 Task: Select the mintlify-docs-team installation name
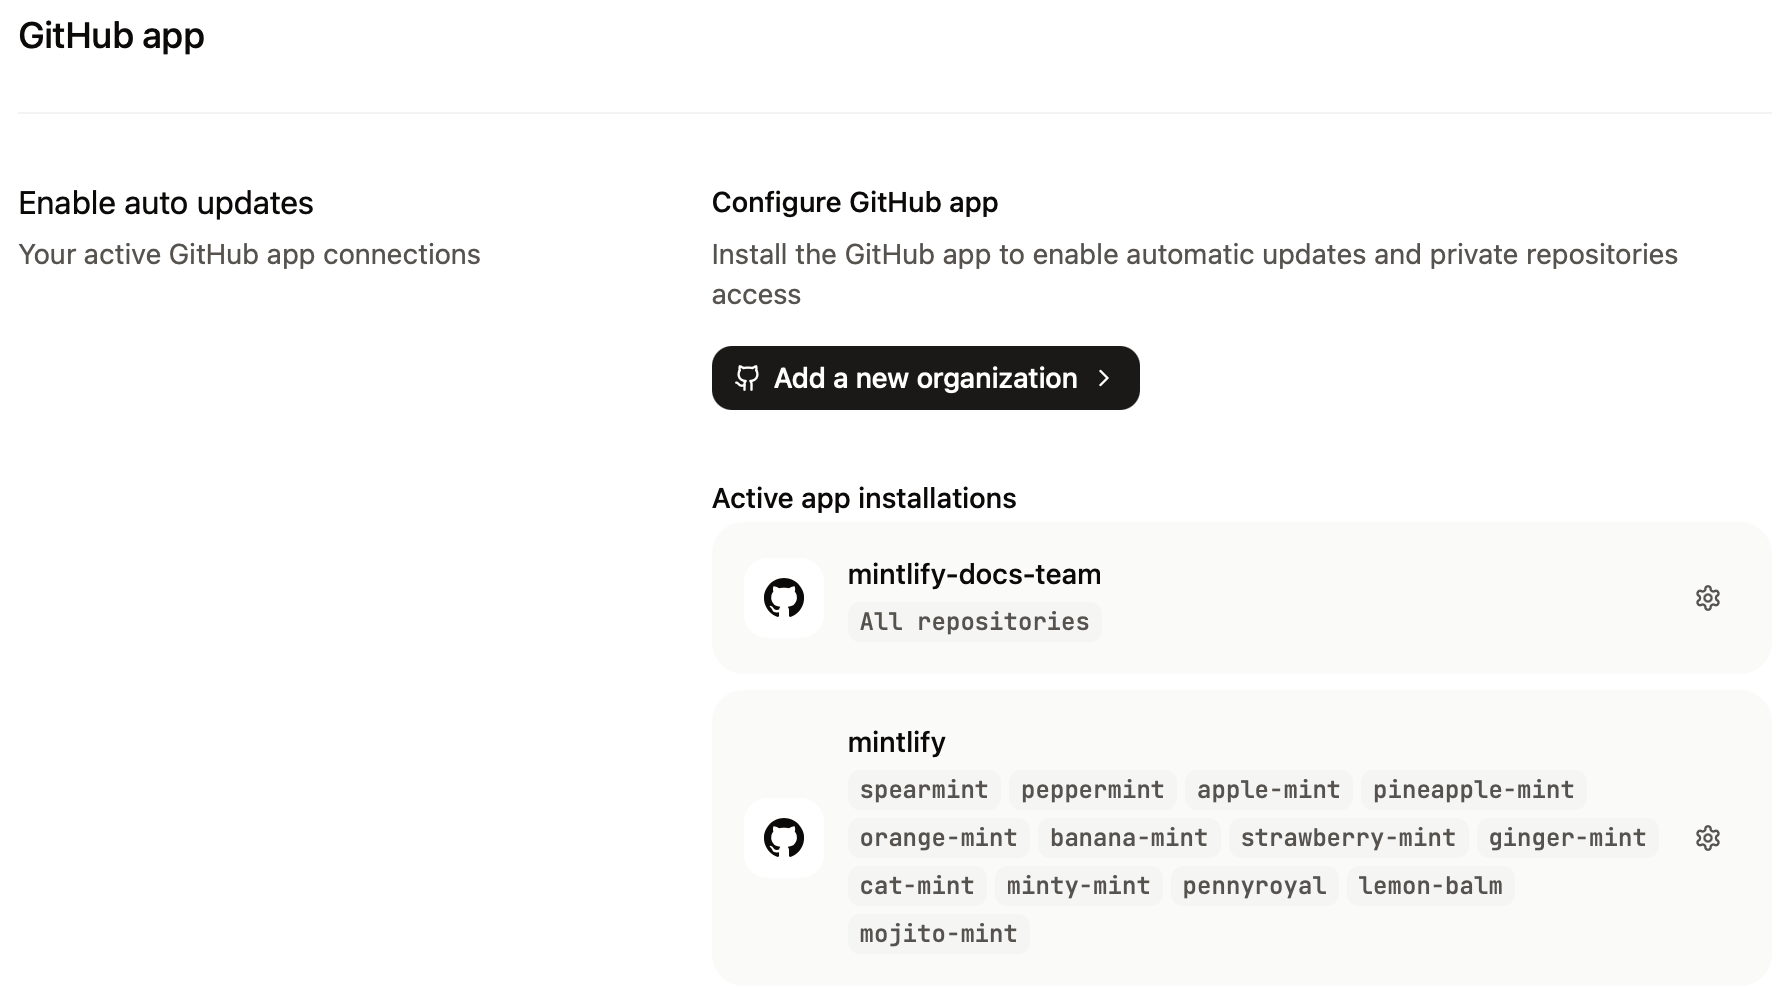pyautogui.click(x=974, y=574)
